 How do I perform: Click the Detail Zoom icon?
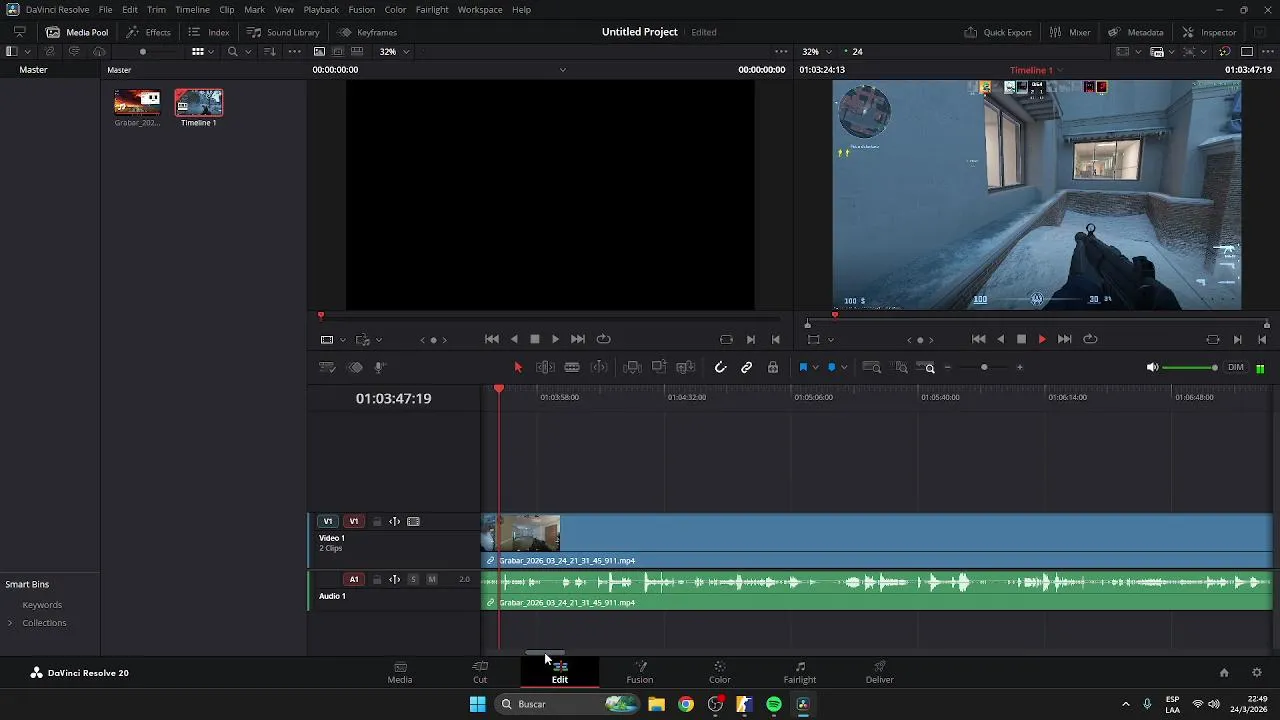pos(901,367)
